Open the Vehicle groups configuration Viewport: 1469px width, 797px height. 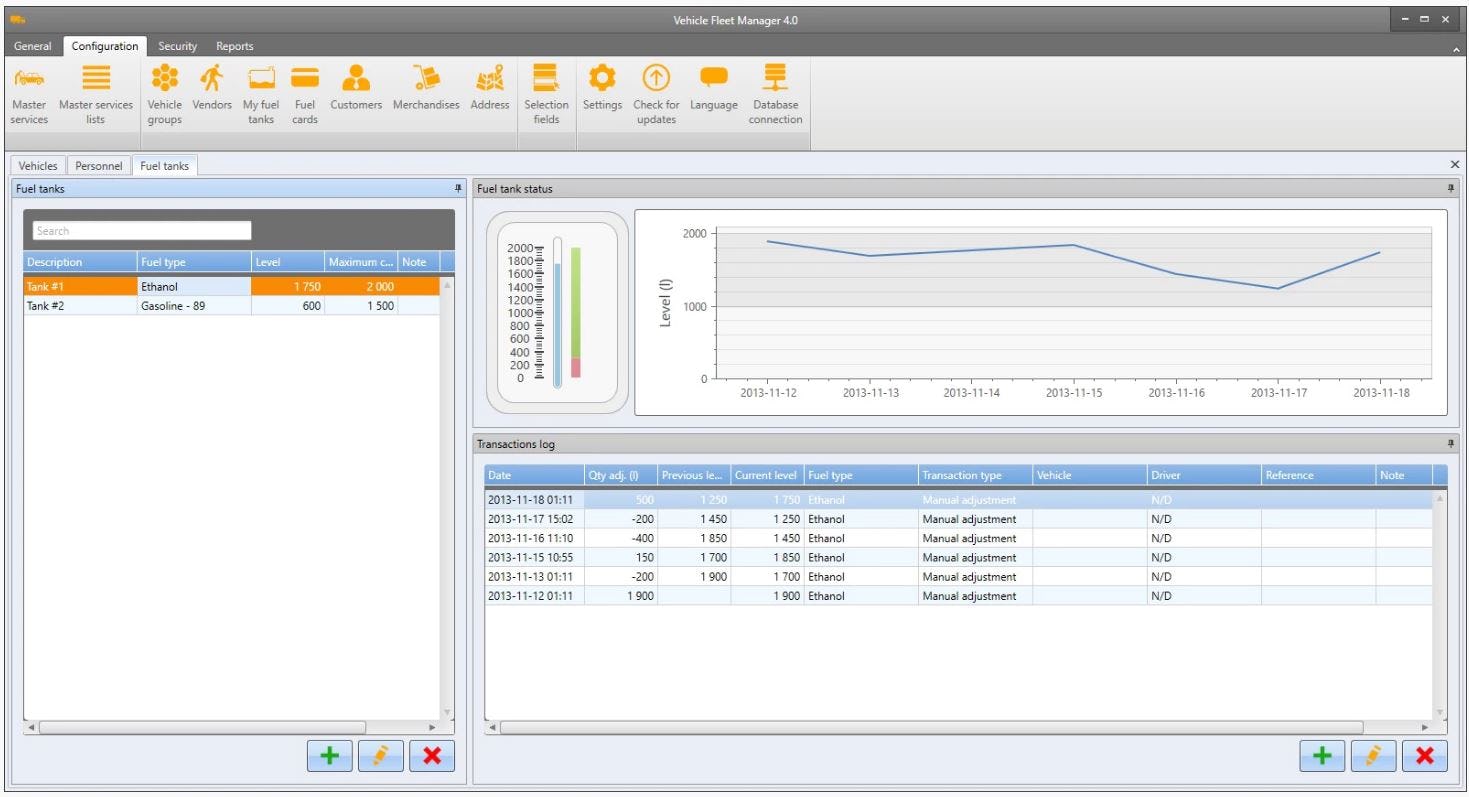165,94
